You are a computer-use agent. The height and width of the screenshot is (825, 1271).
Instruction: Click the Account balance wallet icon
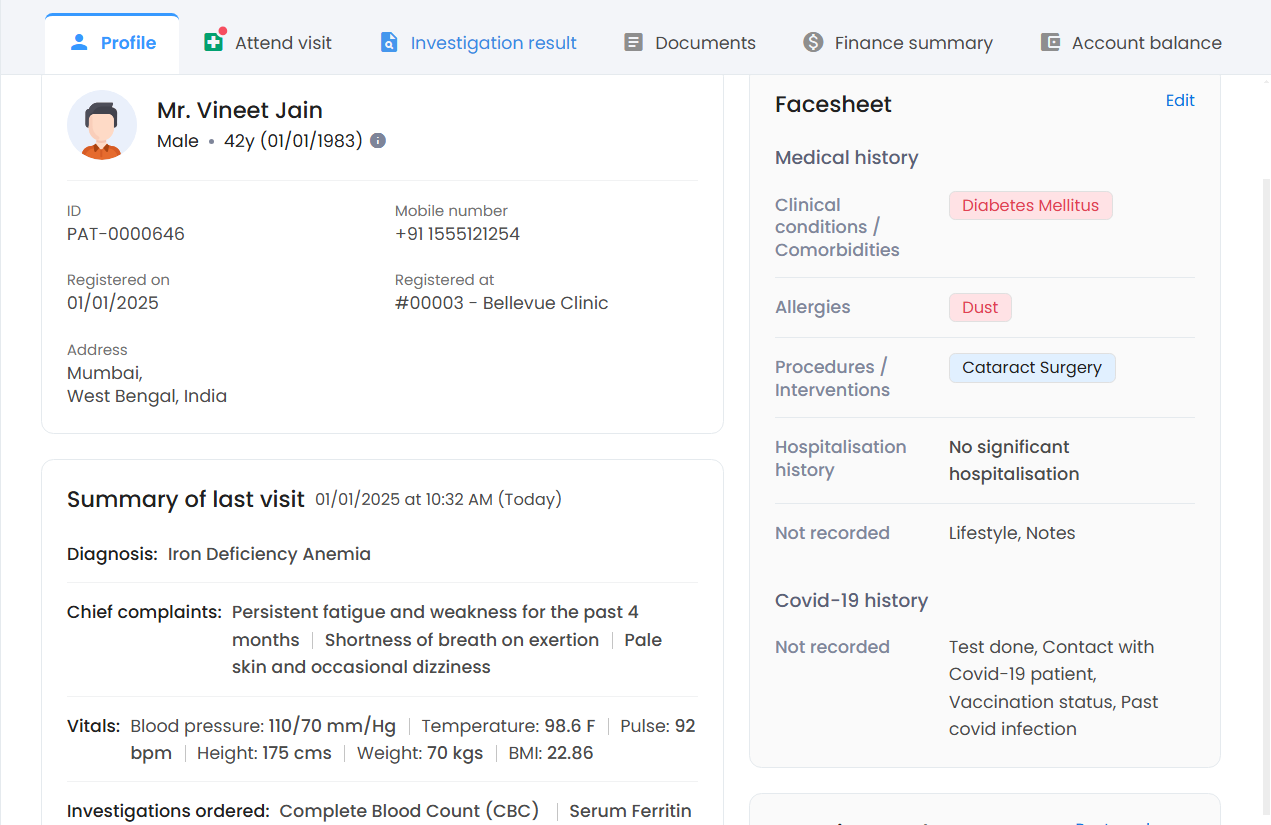tap(1050, 43)
